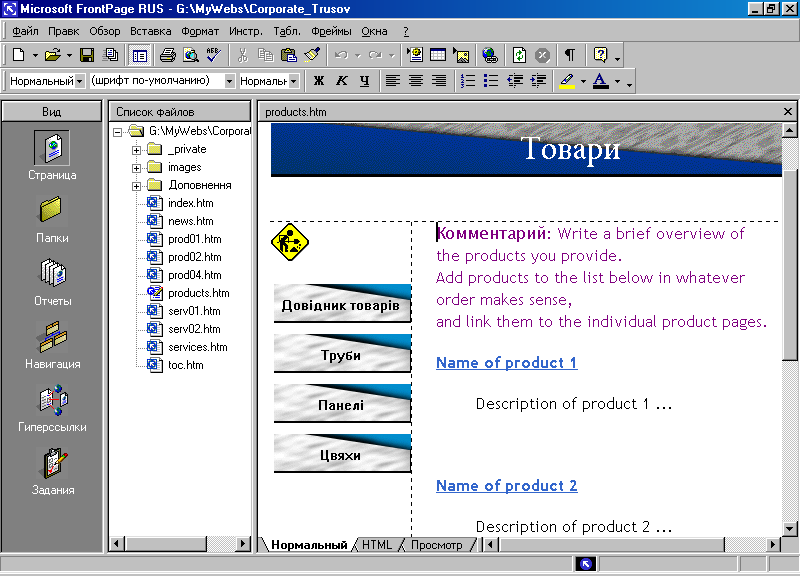Click the Redo arrow icon
Image resolution: width=800 pixels, height=576 pixels.
pyautogui.click(x=376, y=55)
